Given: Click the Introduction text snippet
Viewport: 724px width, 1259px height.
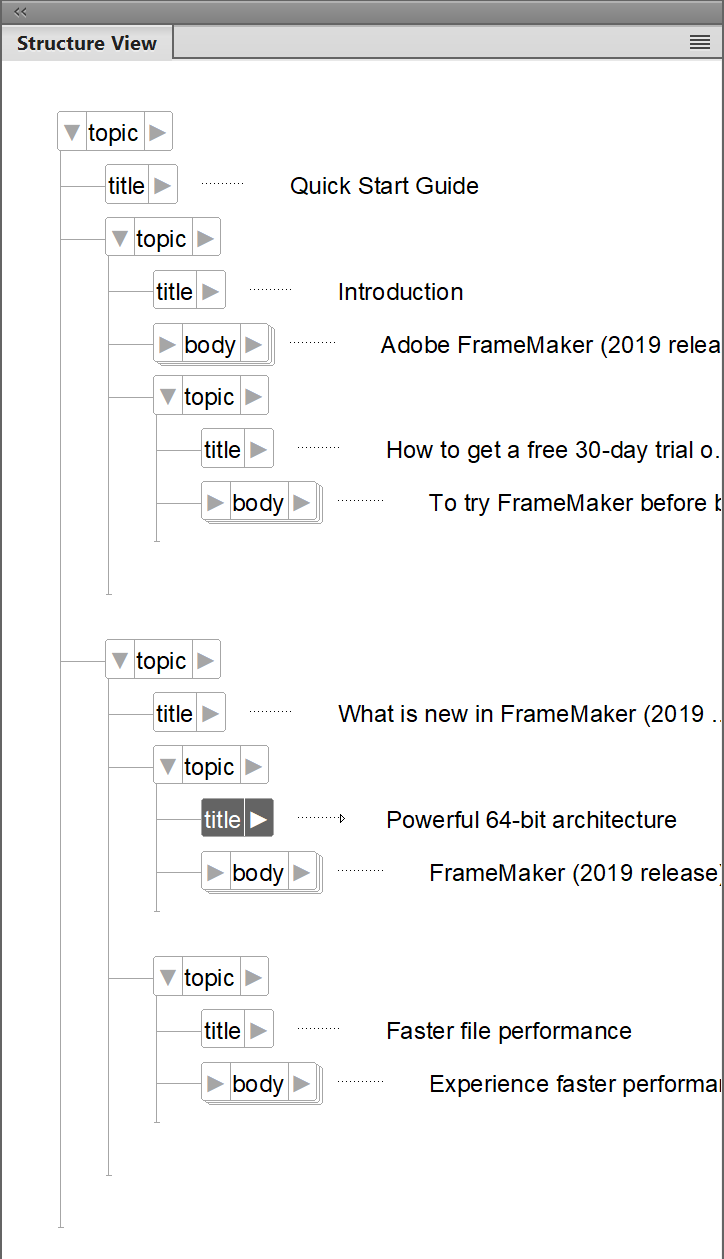Looking at the screenshot, I should tap(400, 291).
